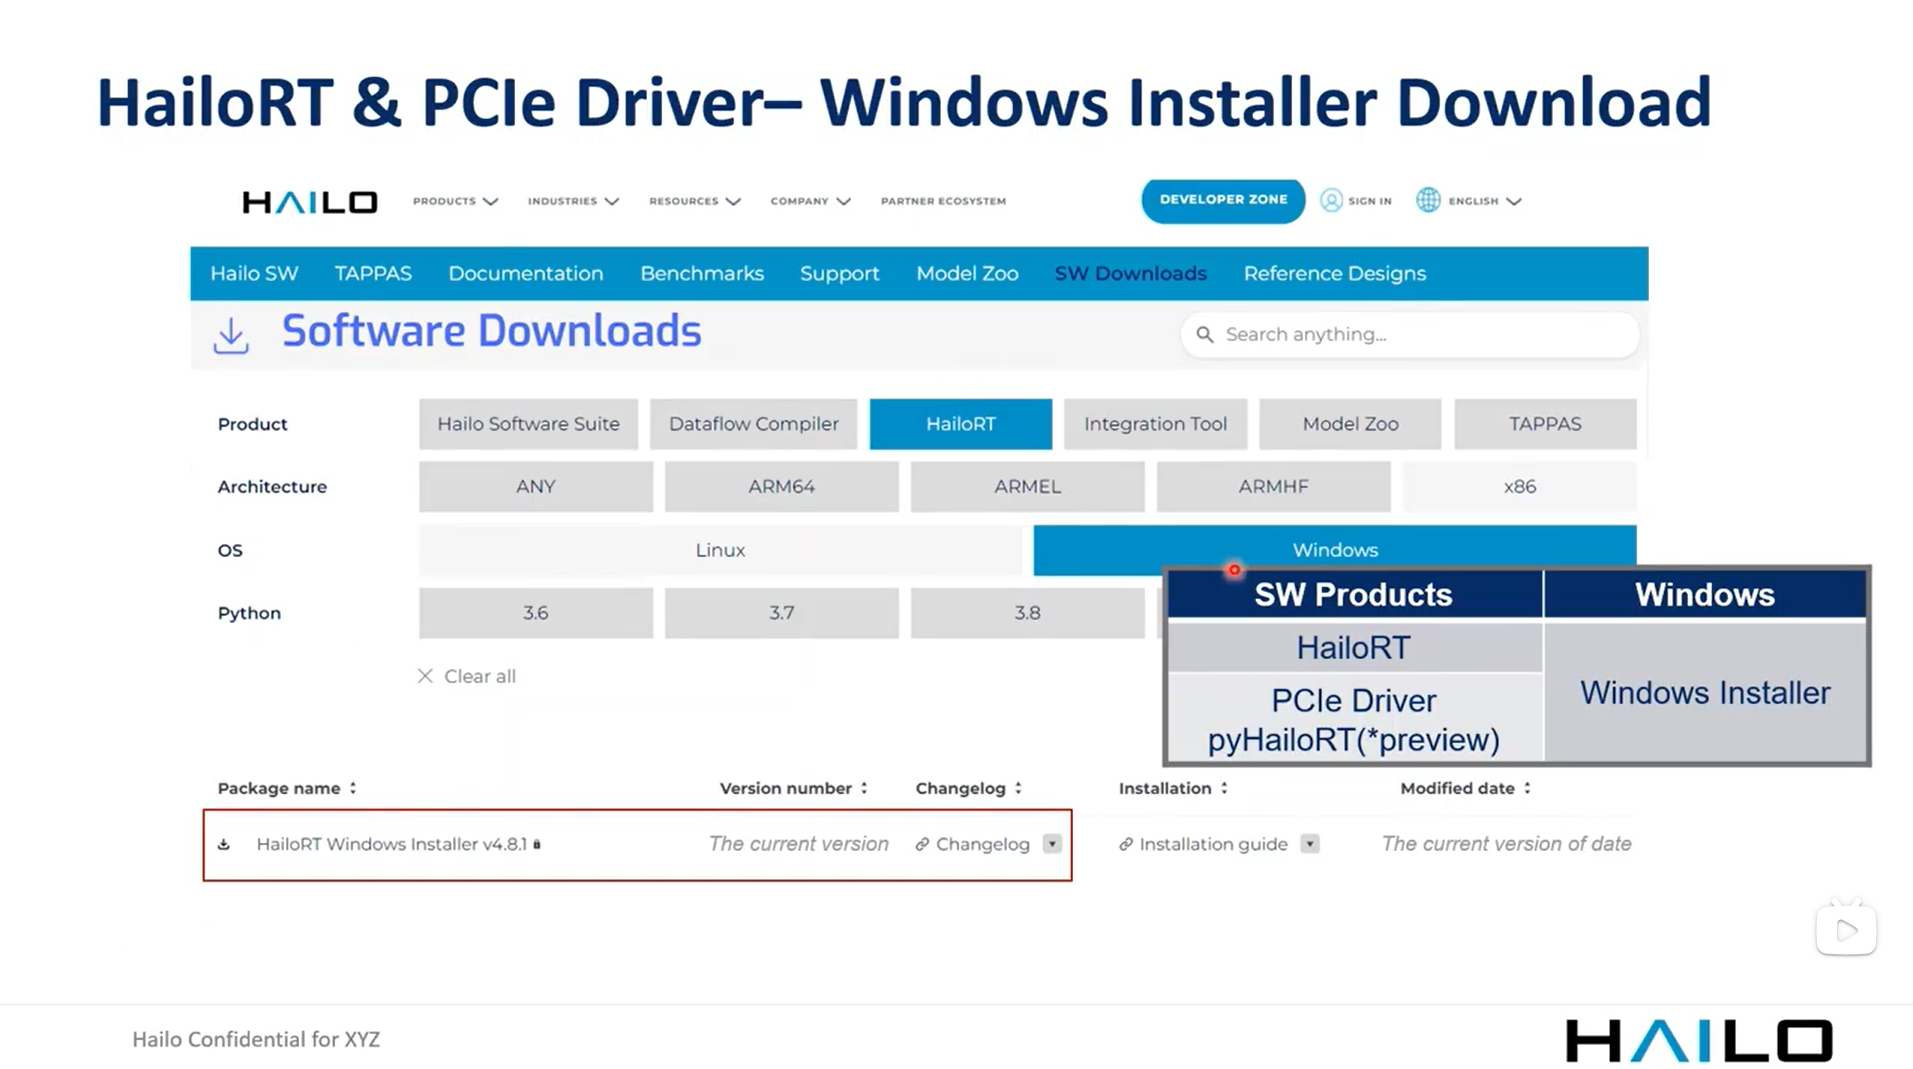Click the Sign In link text
1913x1069 pixels.
[x=1369, y=201]
